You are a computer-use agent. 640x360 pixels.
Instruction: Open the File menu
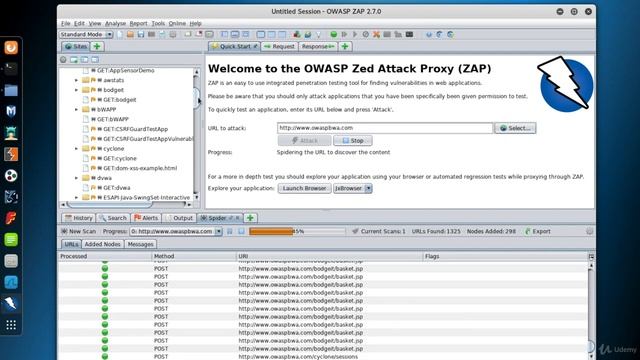pos(65,24)
